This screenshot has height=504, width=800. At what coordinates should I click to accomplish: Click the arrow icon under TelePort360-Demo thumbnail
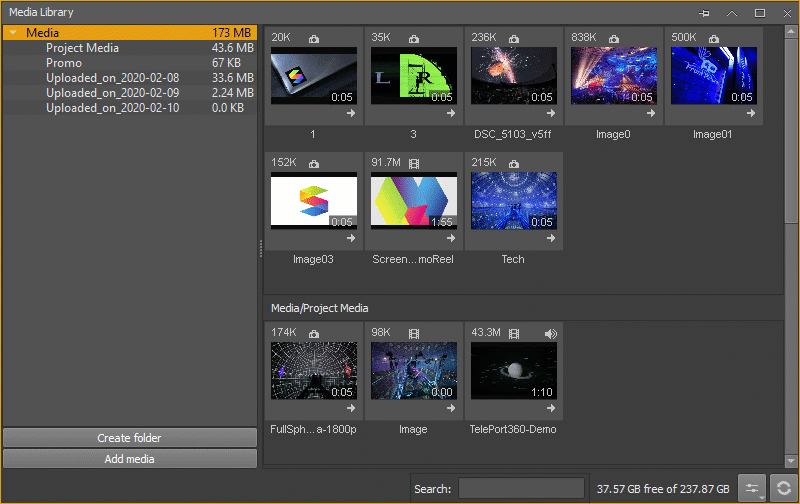(x=551, y=408)
